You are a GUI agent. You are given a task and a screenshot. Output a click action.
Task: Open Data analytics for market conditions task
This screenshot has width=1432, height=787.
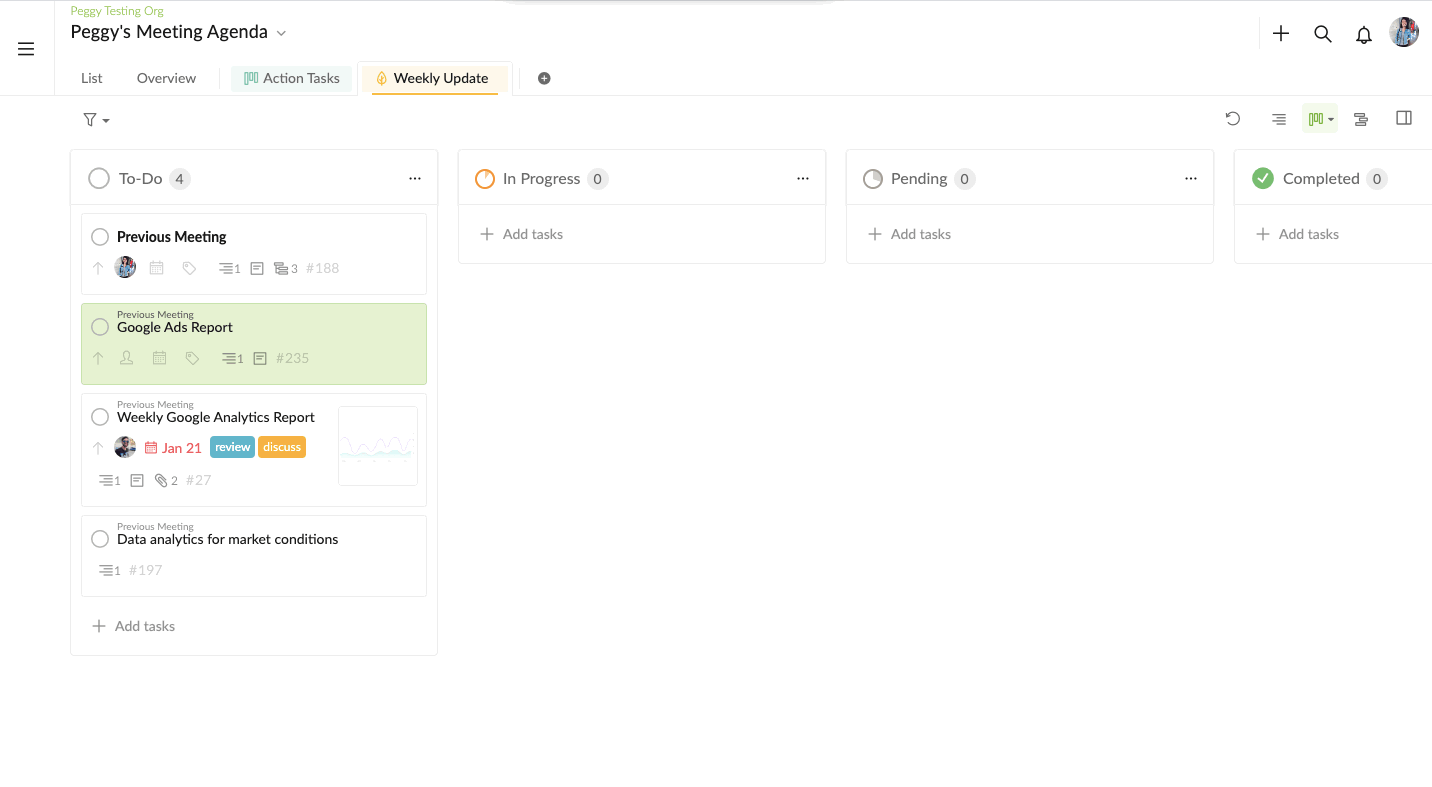(x=228, y=539)
